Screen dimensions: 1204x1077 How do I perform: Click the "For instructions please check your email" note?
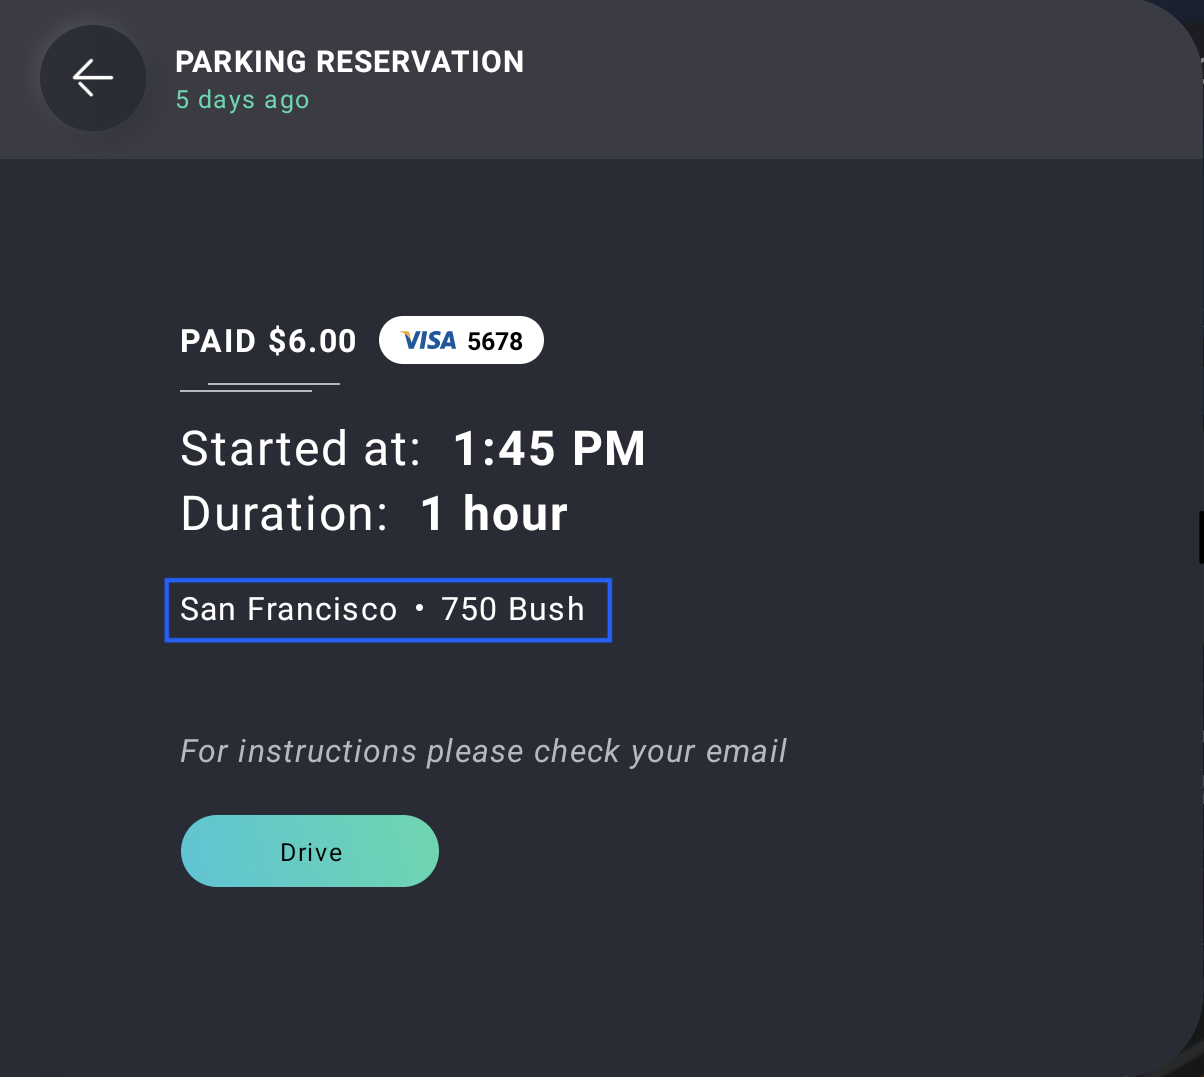483,752
